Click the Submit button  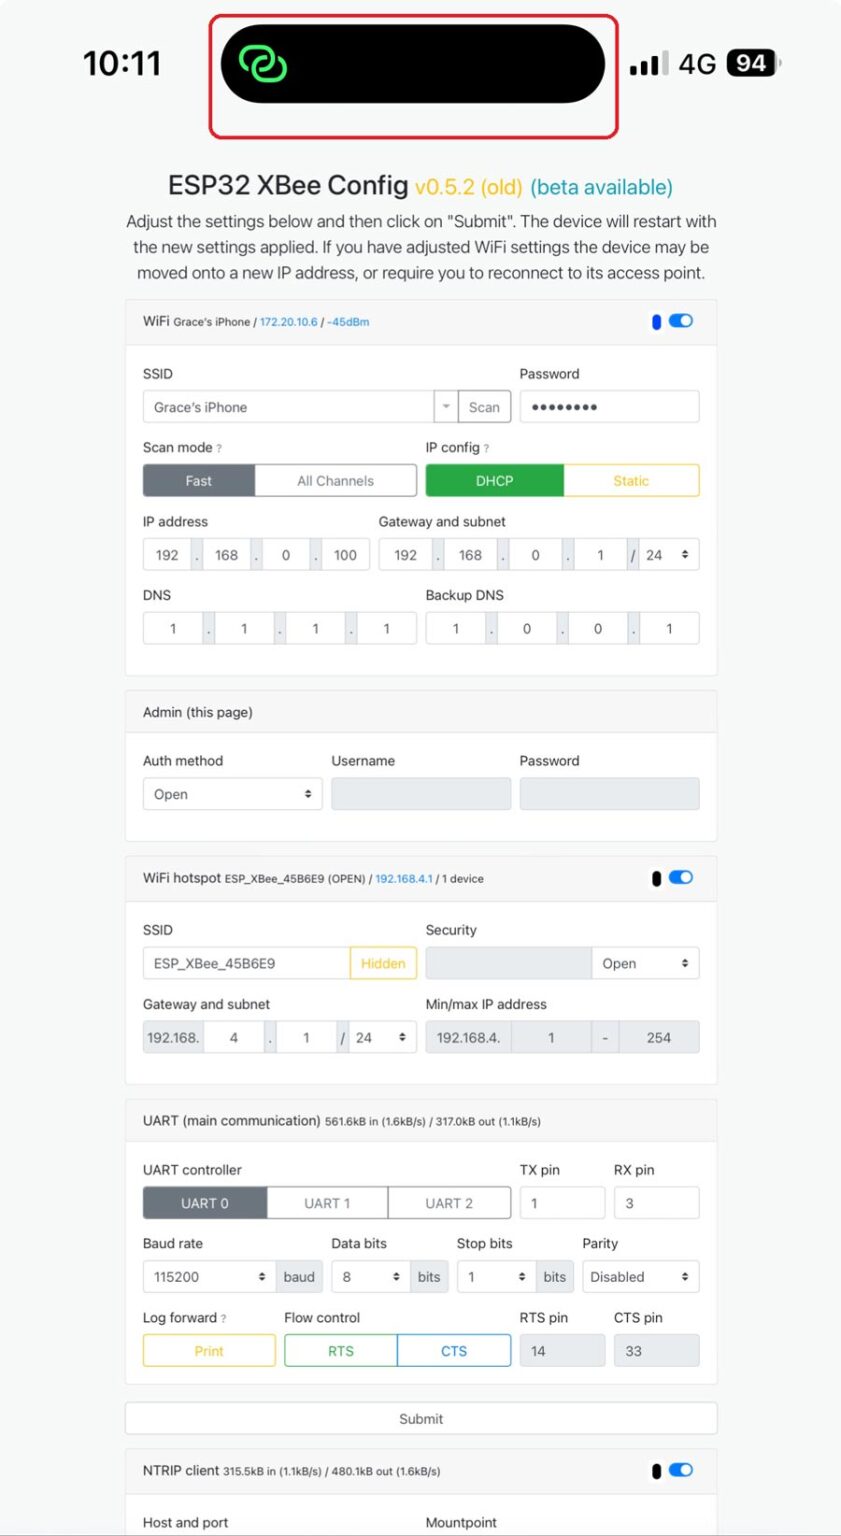pyautogui.click(x=420, y=1418)
